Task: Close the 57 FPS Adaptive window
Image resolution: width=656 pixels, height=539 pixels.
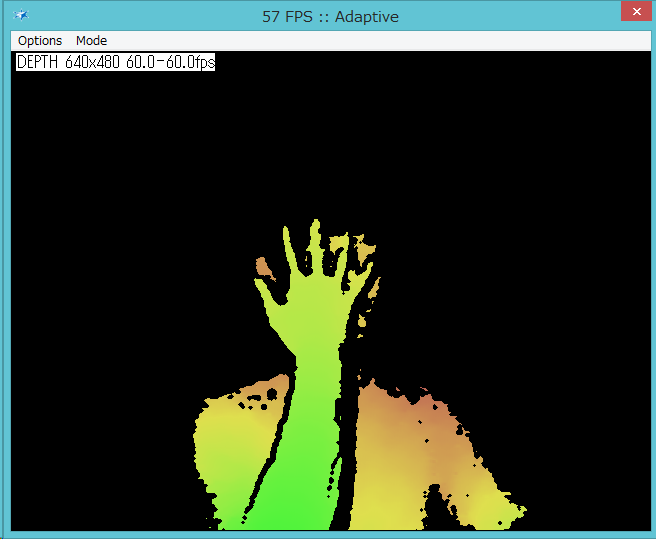Action: pos(636,11)
